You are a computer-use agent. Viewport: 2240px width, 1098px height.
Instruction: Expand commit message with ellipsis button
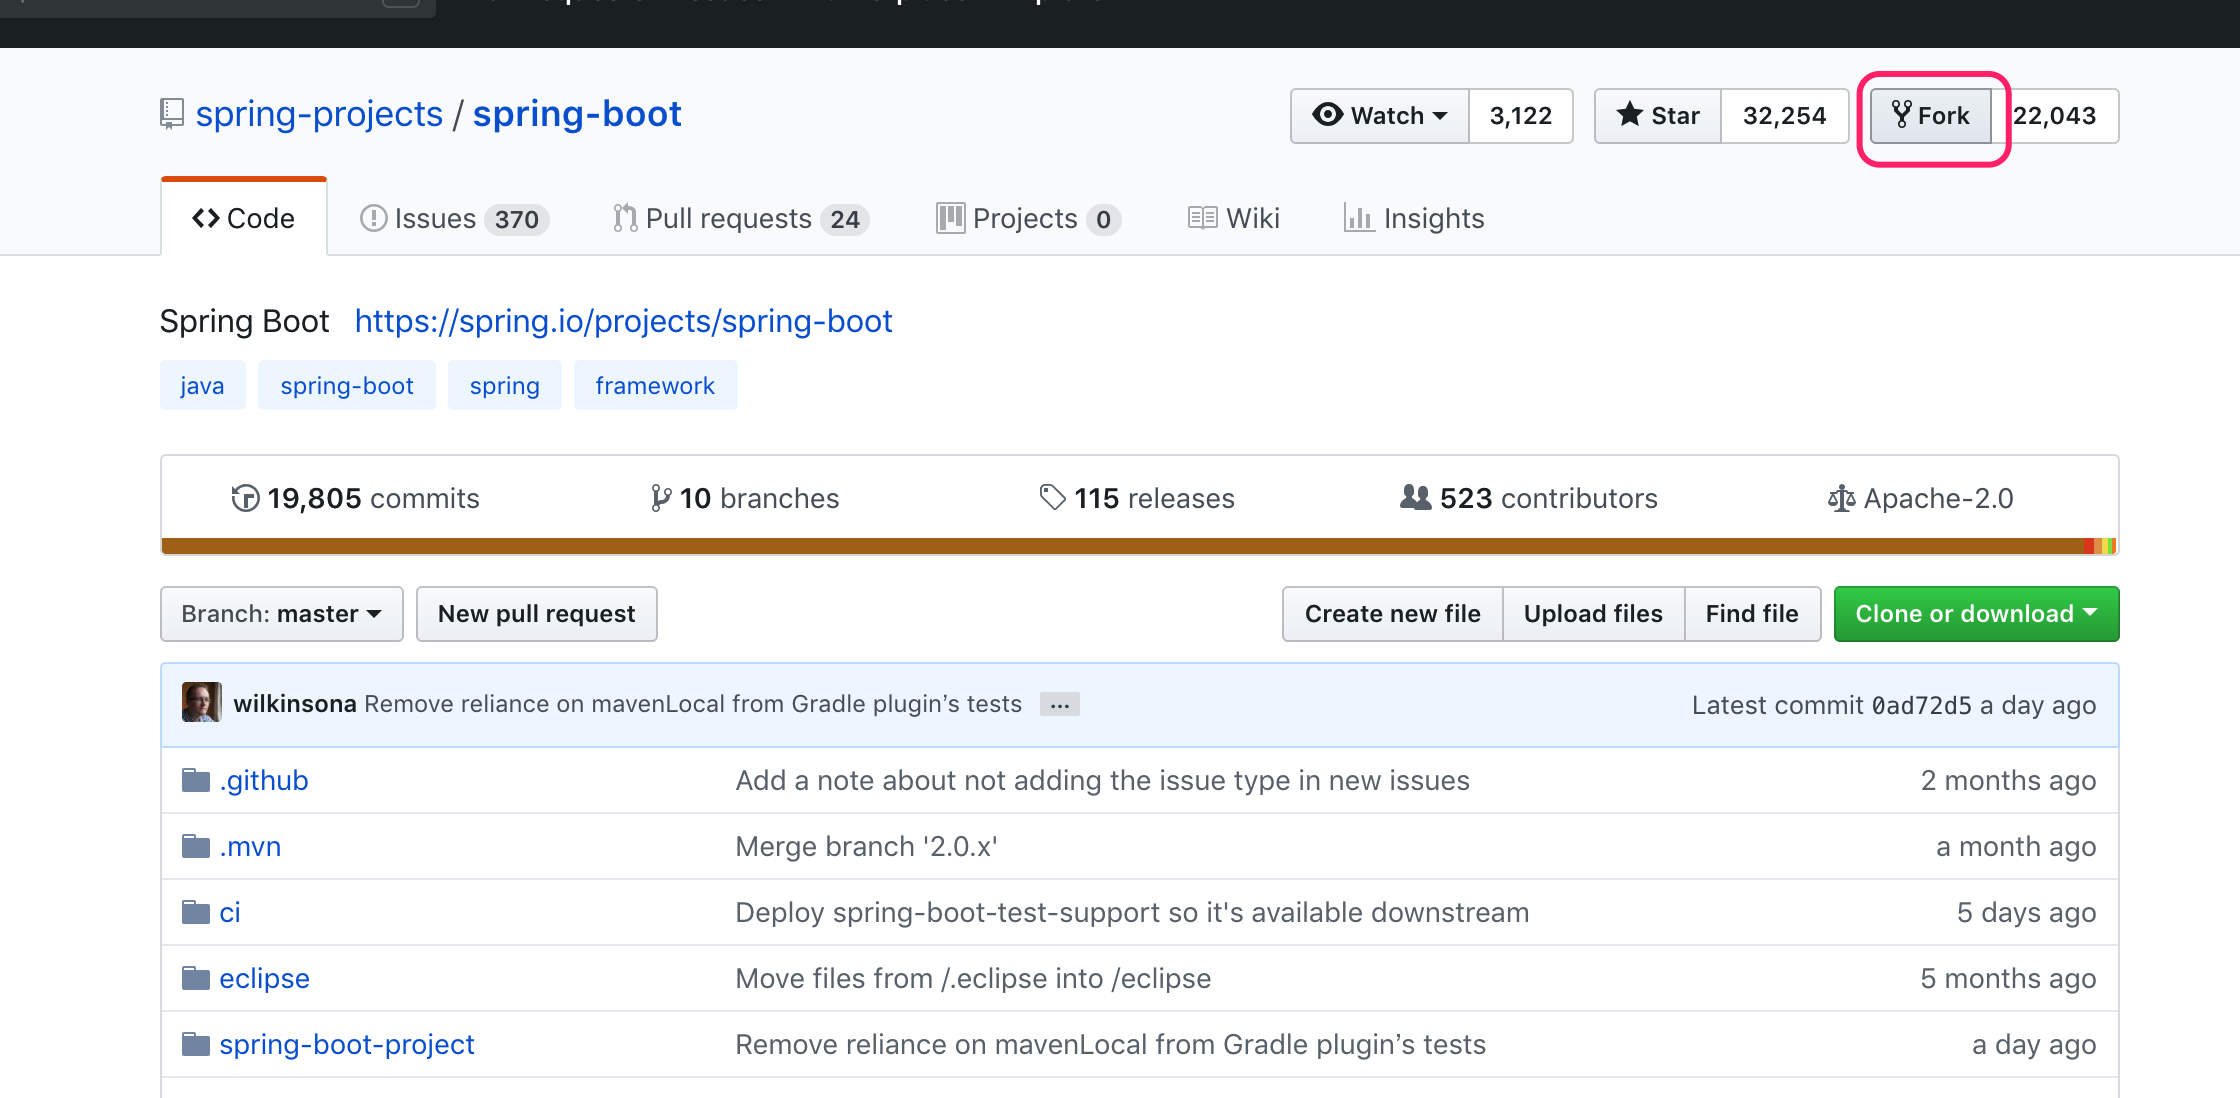click(1060, 705)
